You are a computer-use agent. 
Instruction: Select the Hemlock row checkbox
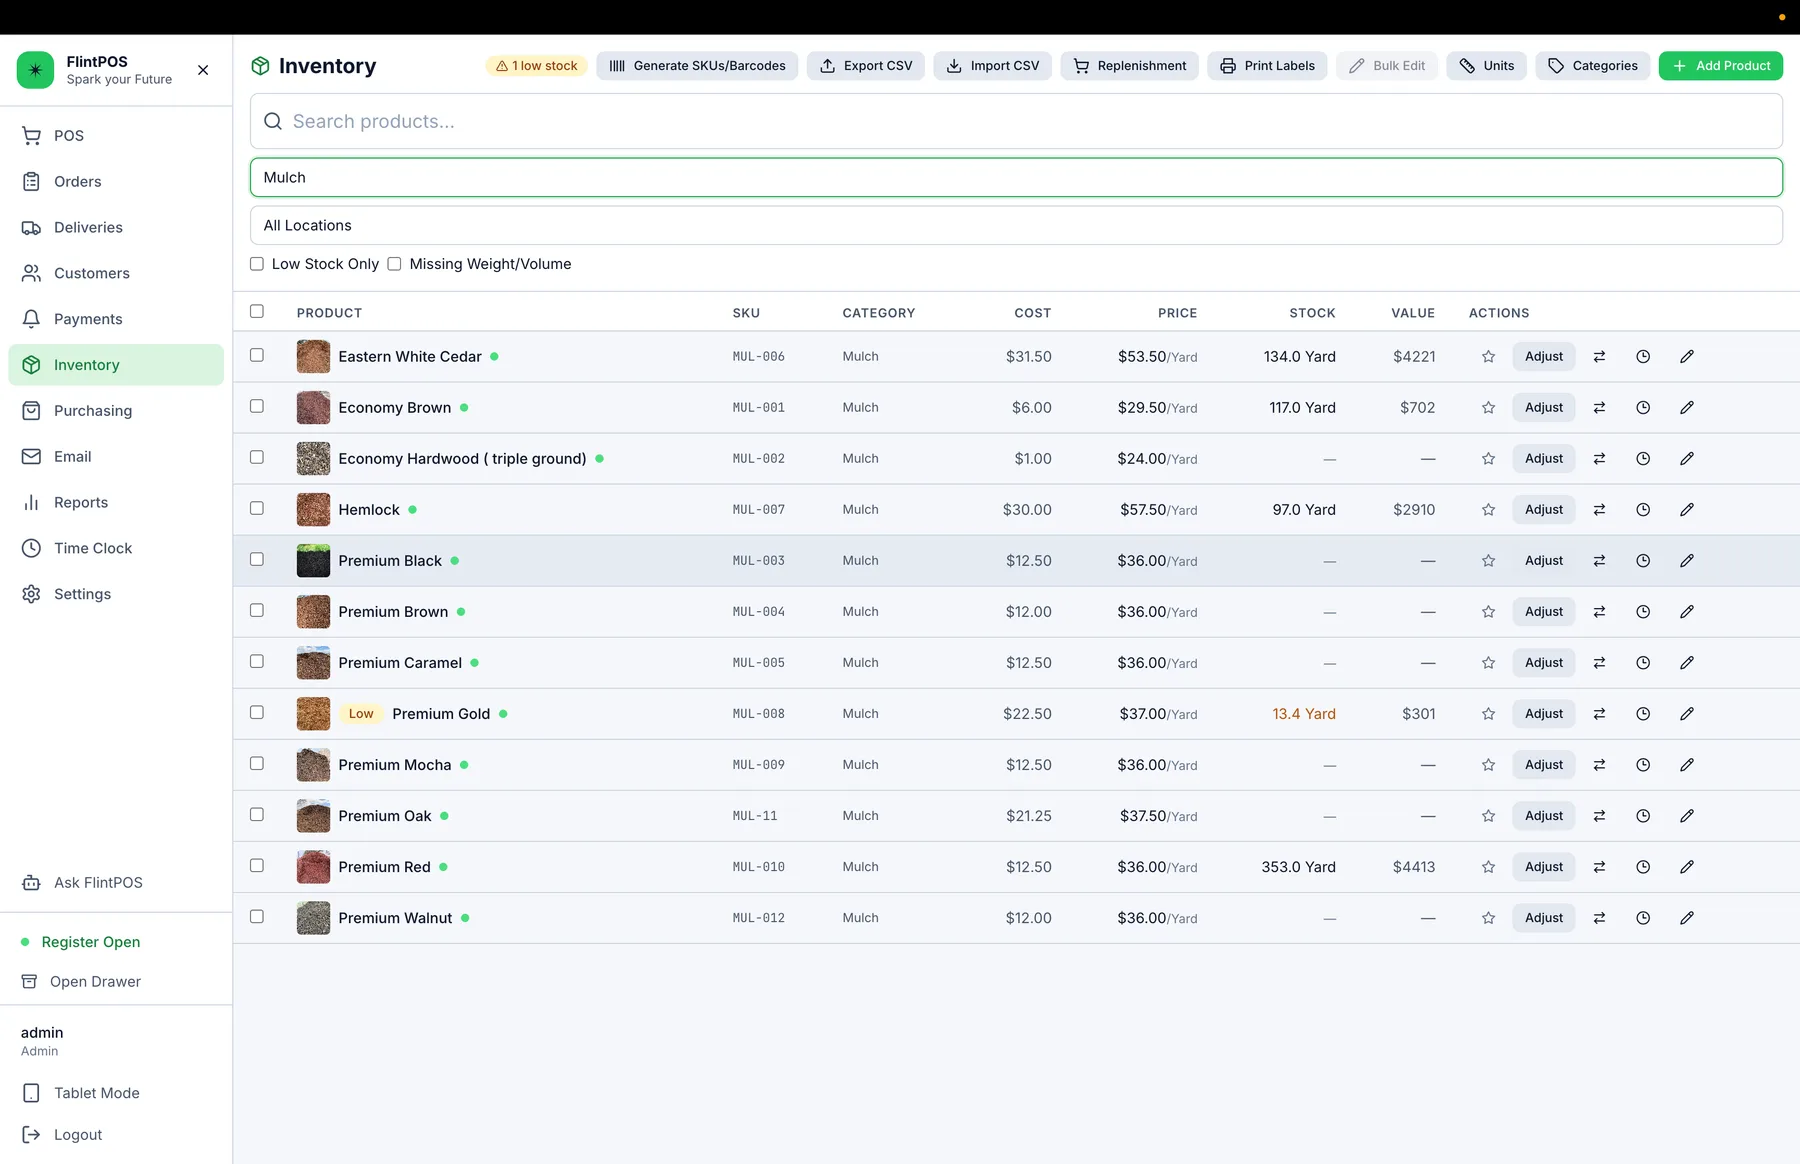click(257, 509)
